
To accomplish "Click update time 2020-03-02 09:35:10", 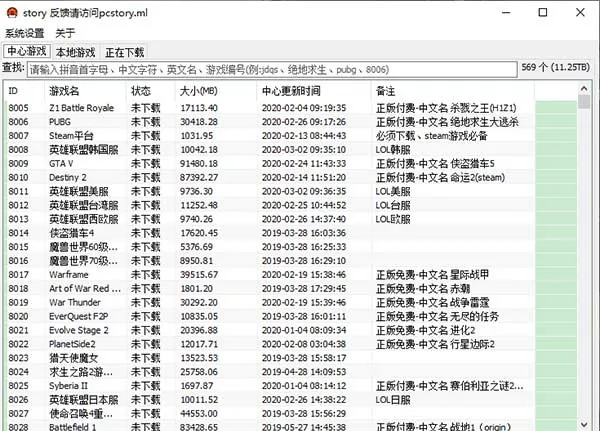I will 304,150.
